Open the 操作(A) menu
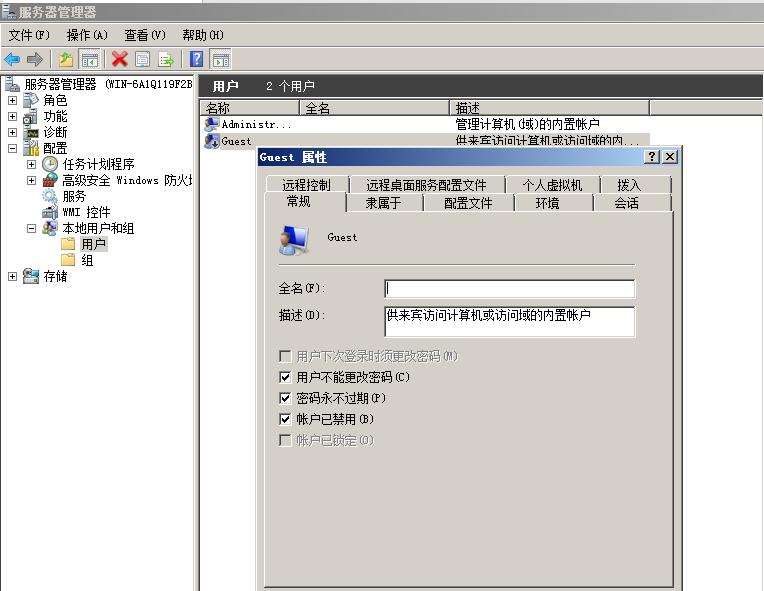Viewport: 764px width, 591px height. pyautogui.click(x=87, y=35)
